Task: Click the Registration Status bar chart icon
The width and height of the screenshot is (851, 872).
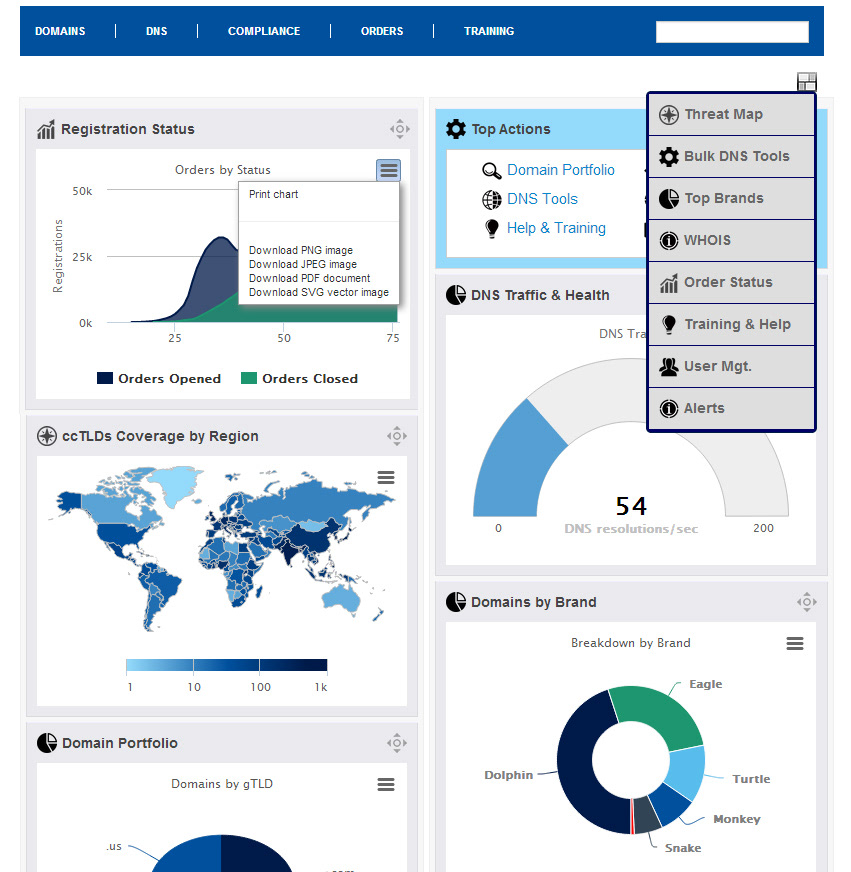Action: [x=46, y=129]
